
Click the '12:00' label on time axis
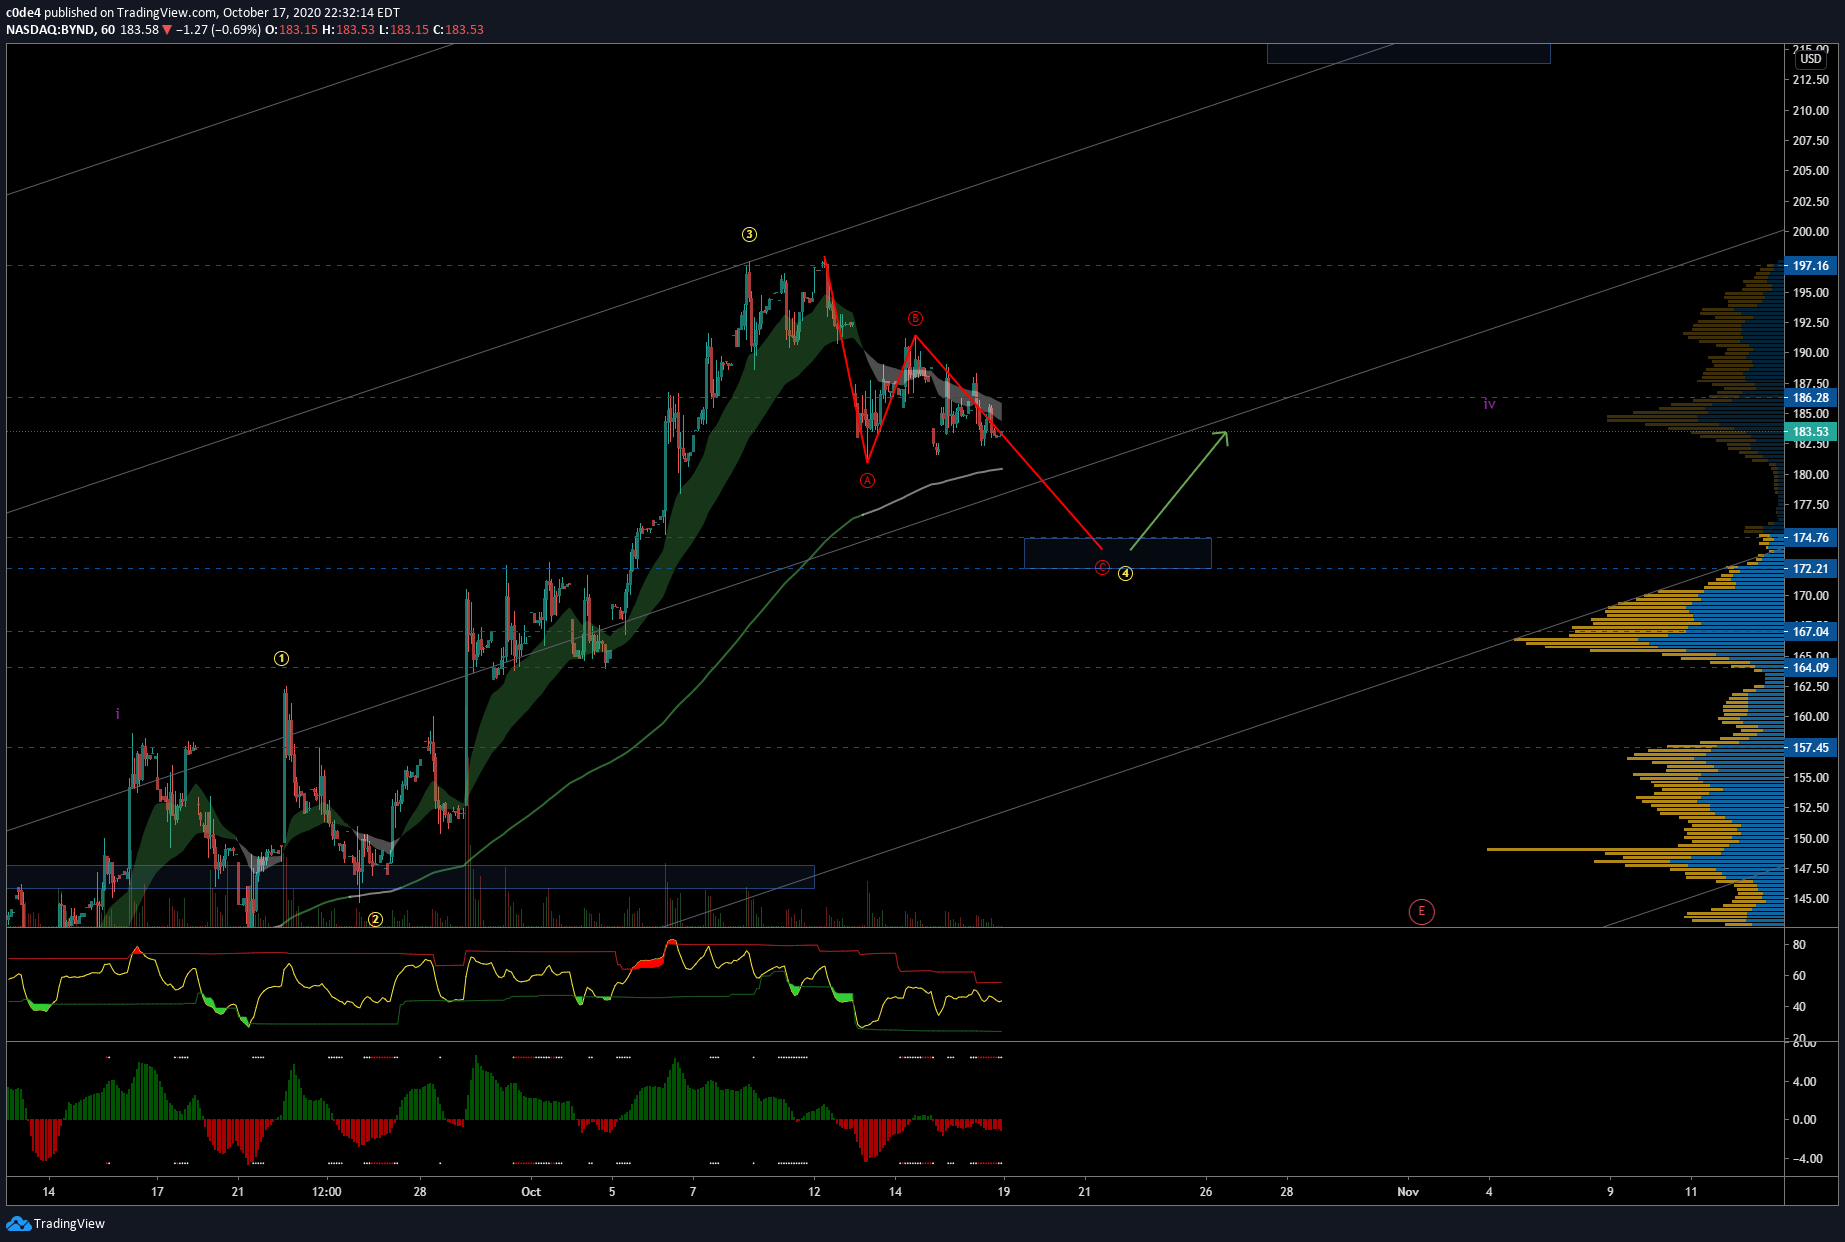[x=326, y=1191]
